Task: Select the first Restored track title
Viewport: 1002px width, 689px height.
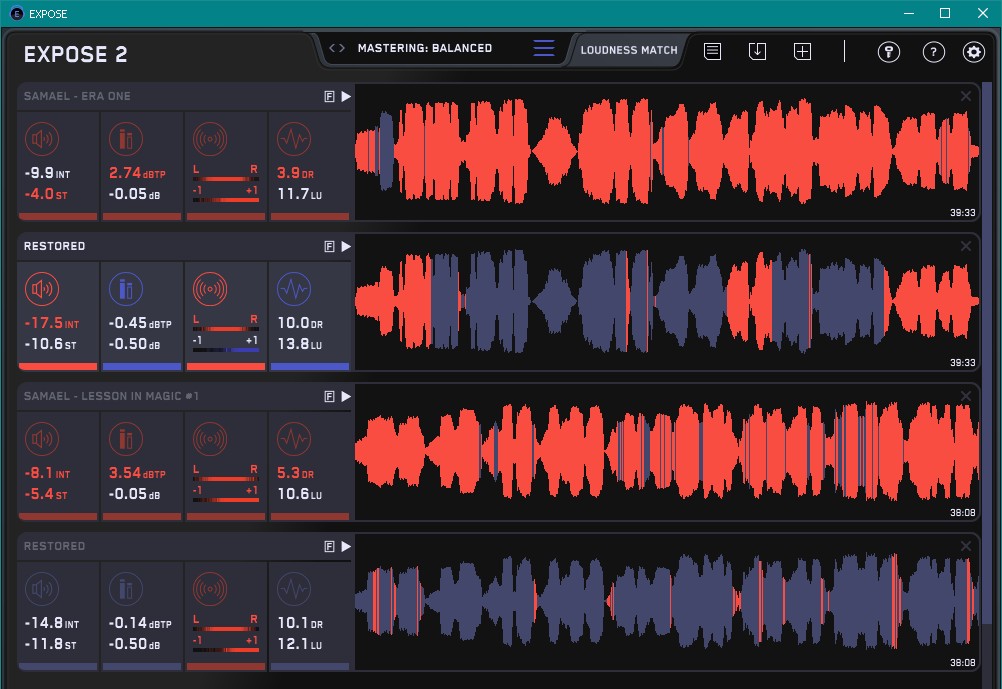Action: [55, 246]
